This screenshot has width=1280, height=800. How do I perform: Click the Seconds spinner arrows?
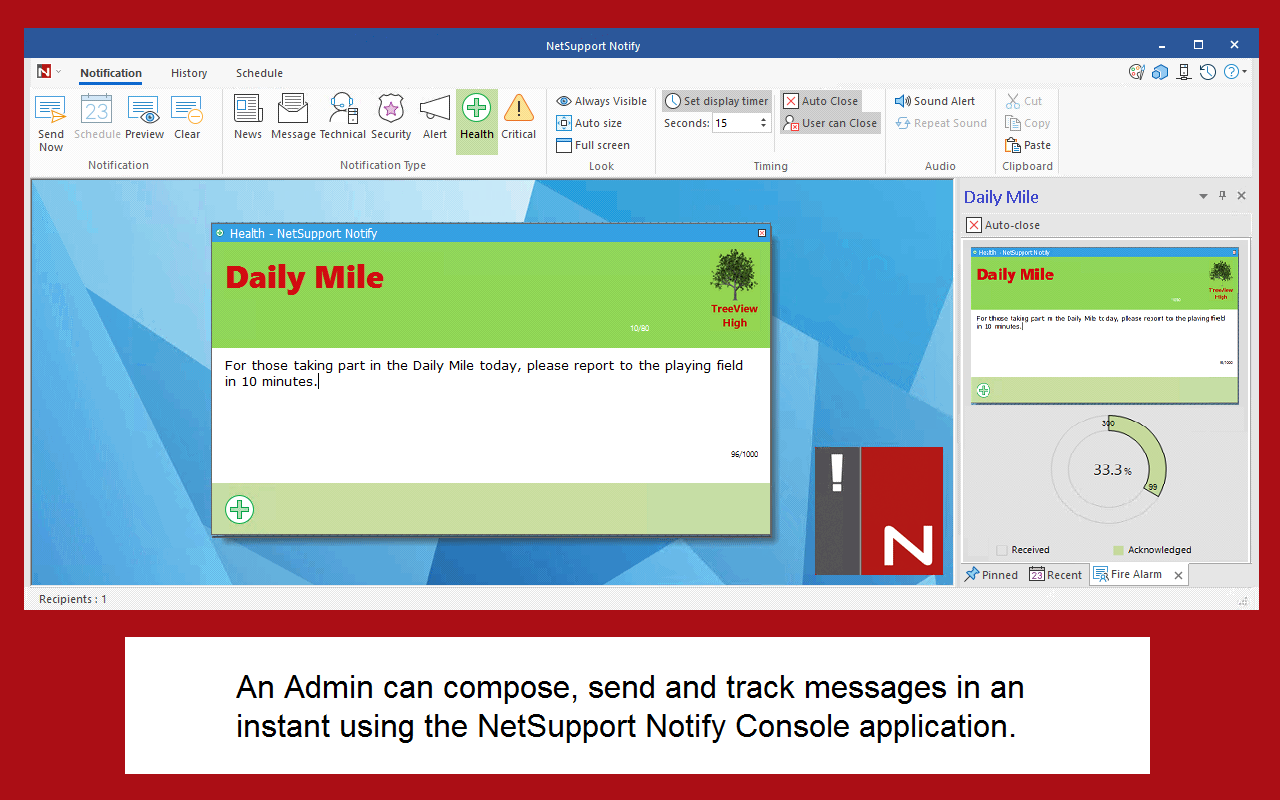[x=763, y=123]
